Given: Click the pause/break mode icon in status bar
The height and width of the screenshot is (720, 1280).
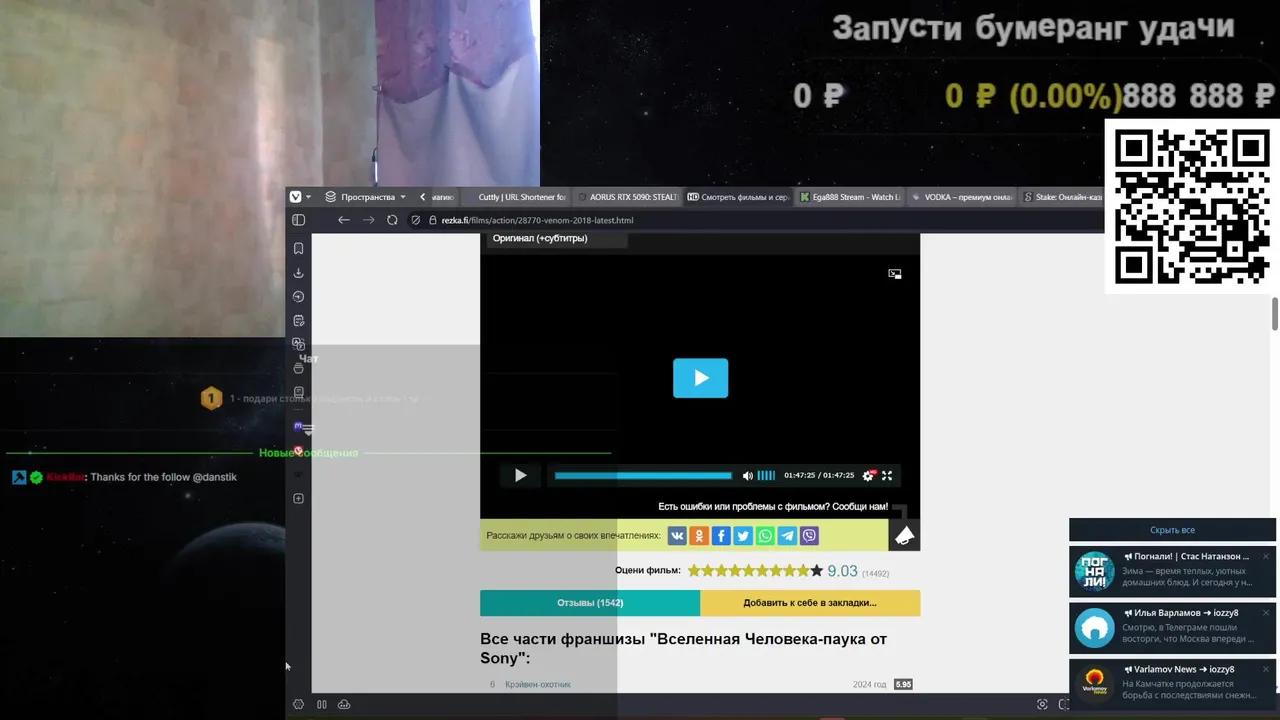Looking at the screenshot, I should (322, 704).
